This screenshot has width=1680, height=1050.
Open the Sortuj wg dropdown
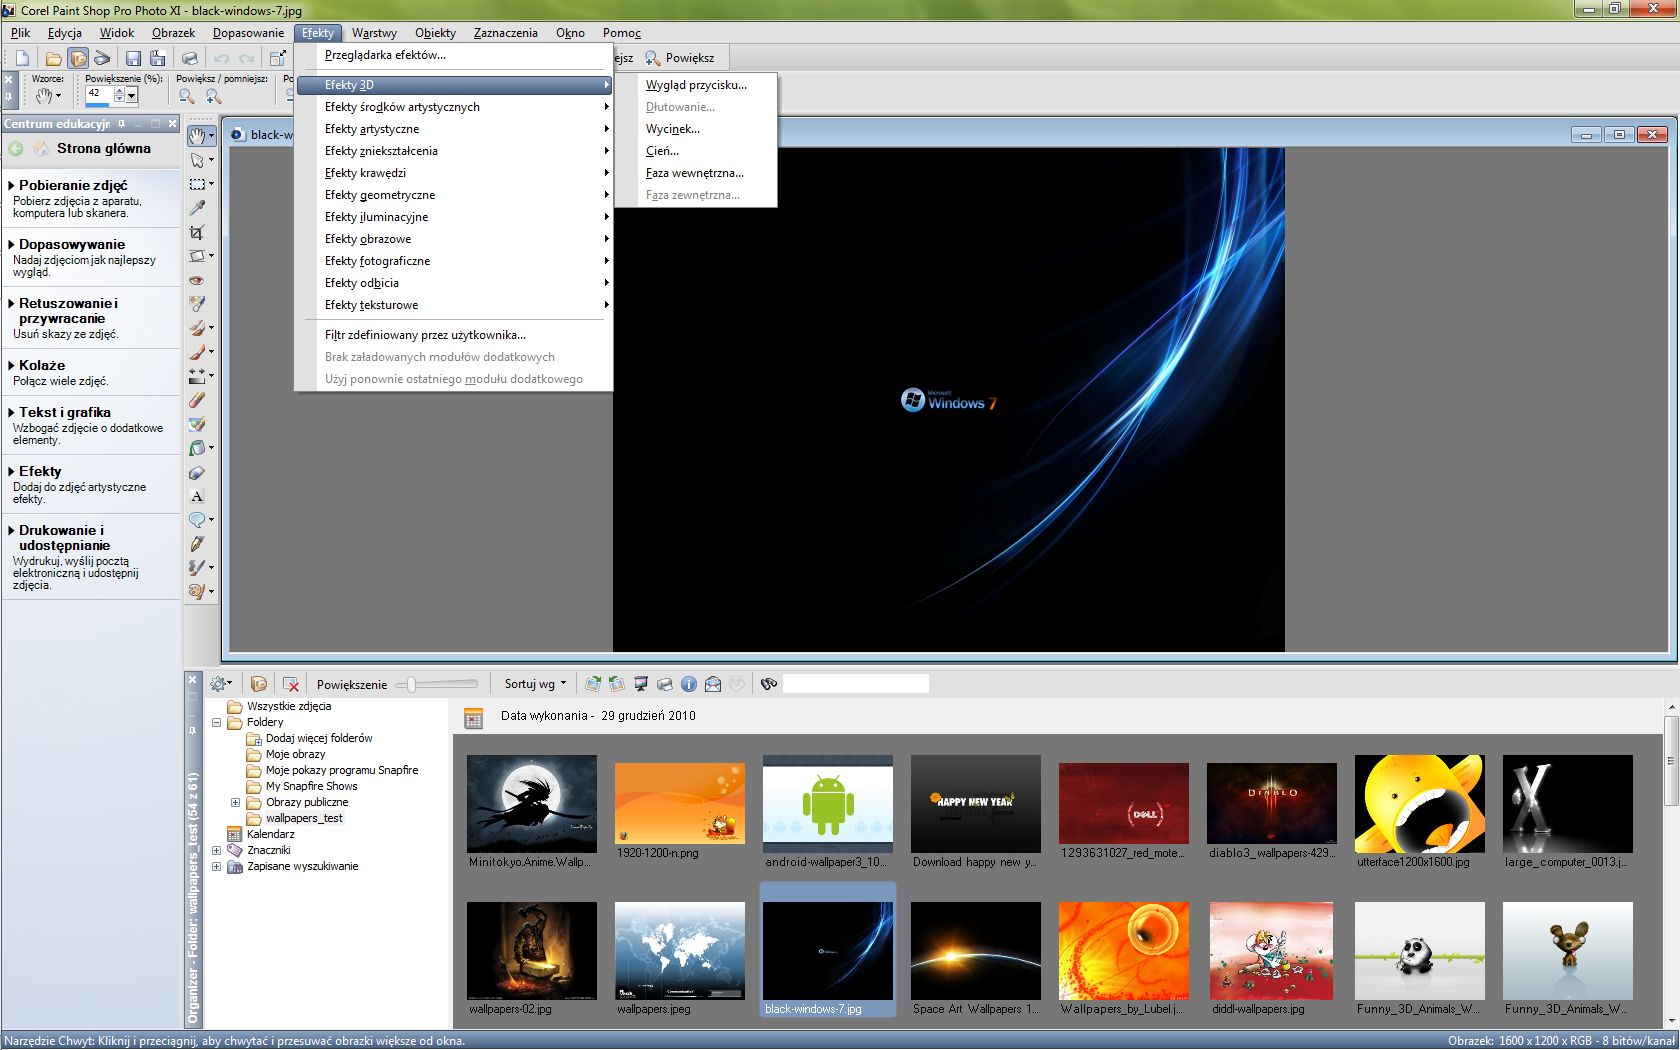[535, 684]
